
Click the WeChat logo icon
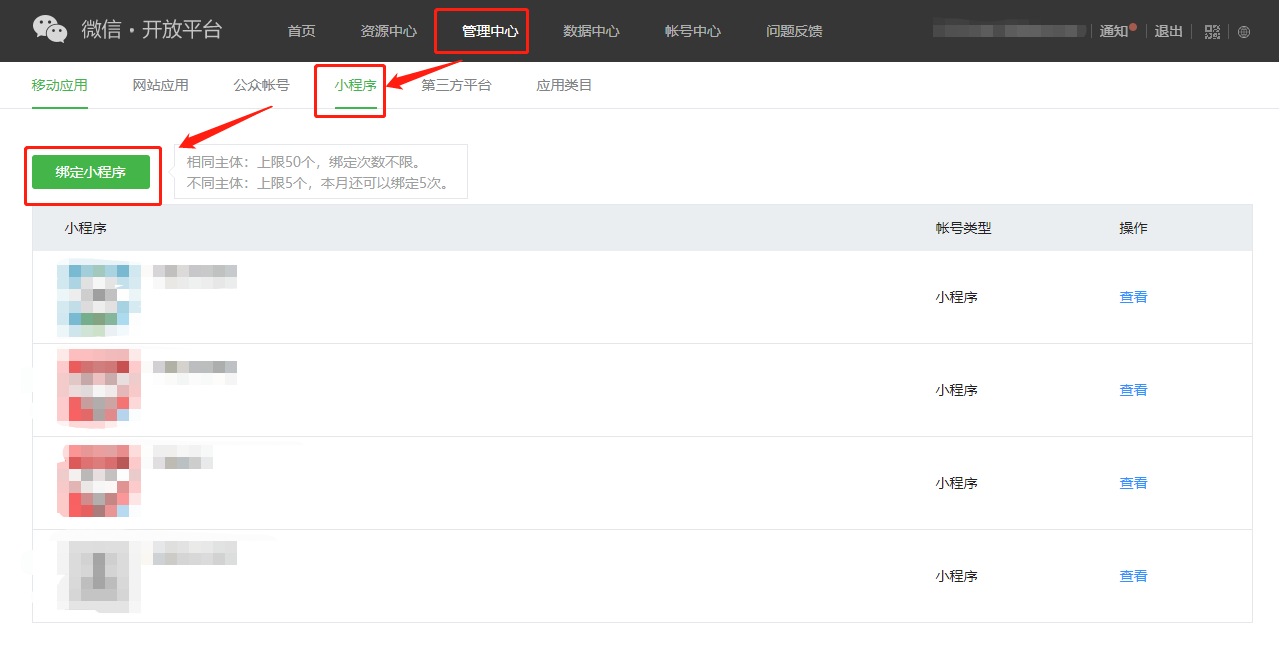pyautogui.click(x=50, y=29)
